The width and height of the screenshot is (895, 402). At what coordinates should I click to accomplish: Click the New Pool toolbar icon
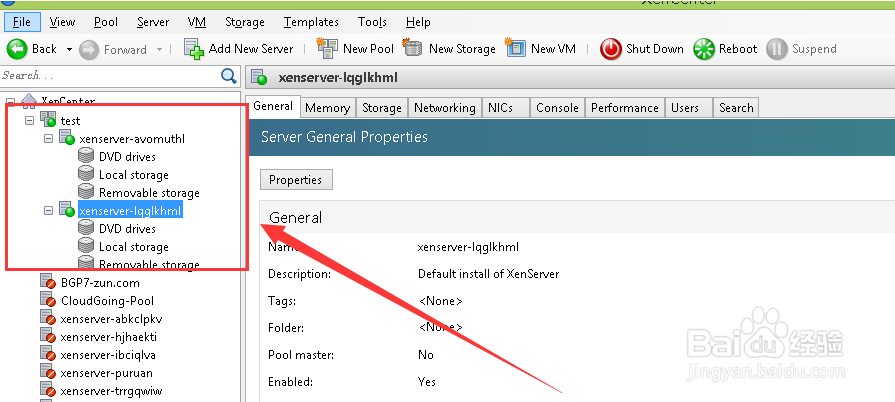point(327,49)
